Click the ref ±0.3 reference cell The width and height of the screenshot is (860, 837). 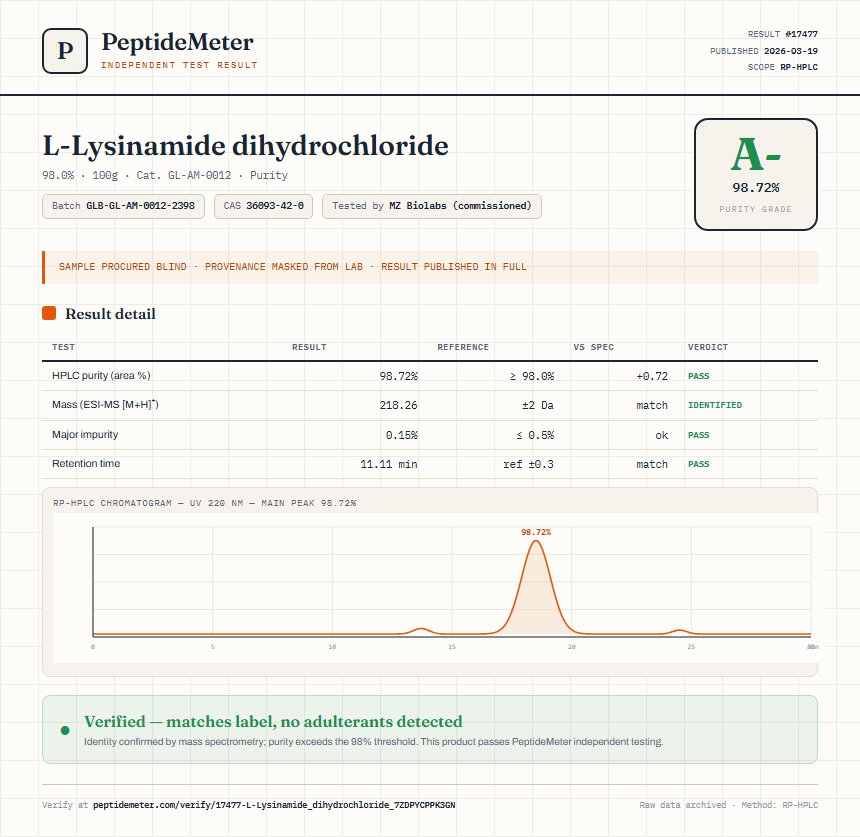[x=529, y=464]
